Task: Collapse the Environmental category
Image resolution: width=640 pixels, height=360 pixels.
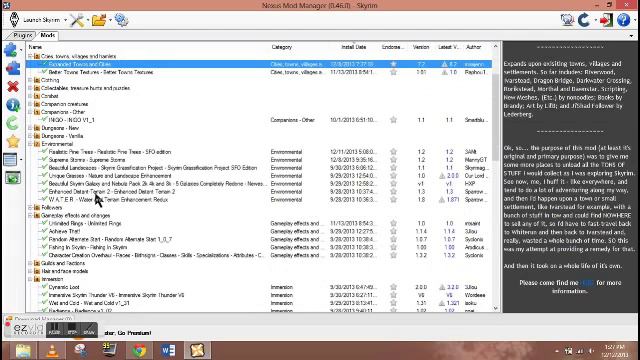Action: pyautogui.click(x=30, y=144)
